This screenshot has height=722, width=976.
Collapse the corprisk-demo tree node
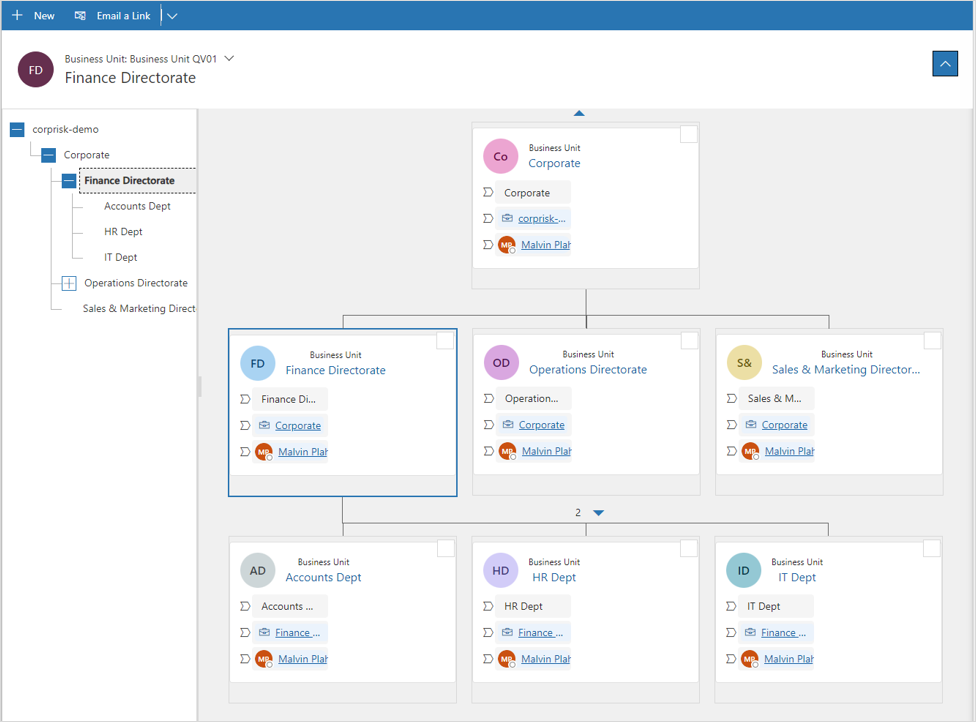(x=17, y=129)
